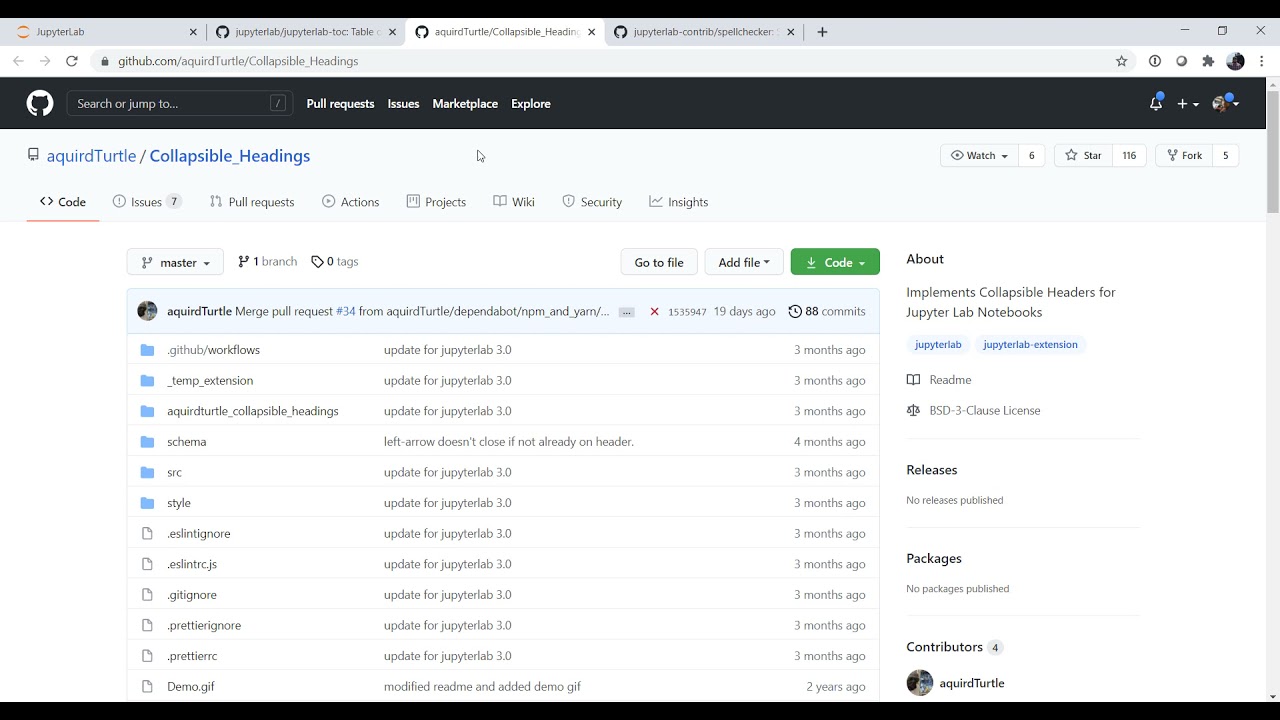Open the Issues repository tab
Viewport: 1280px width, 720px height.
coord(147,202)
